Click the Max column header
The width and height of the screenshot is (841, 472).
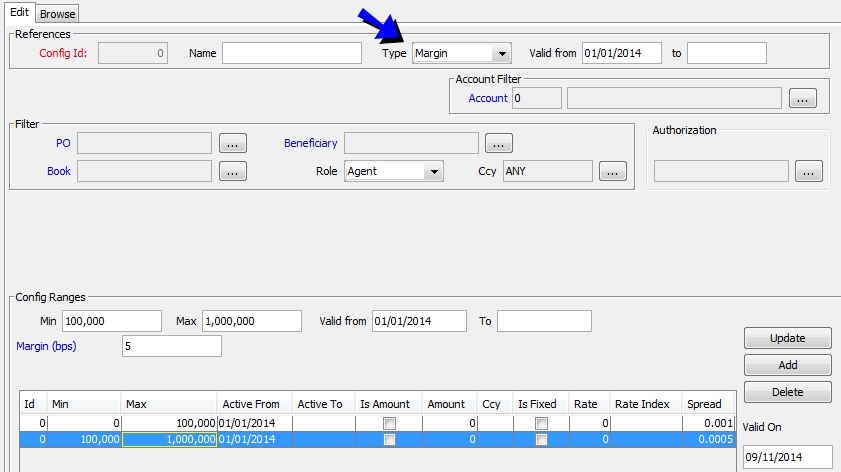coord(169,404)
